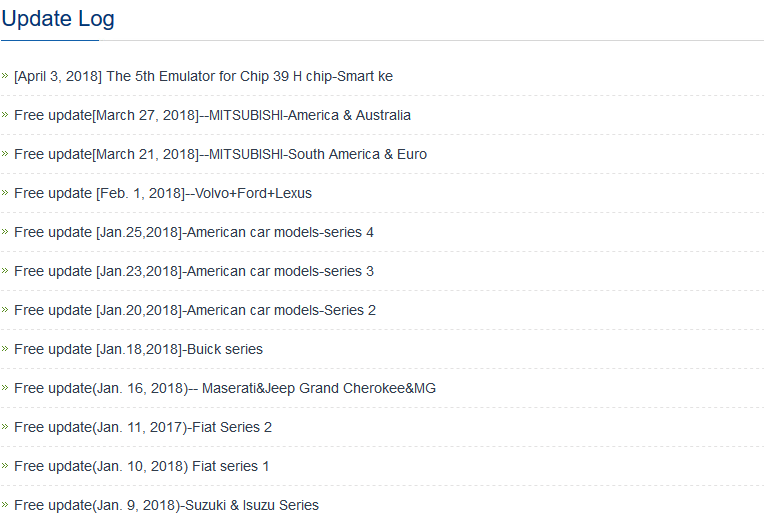This screenshot has height=522, width=764.
Task: Open the Fiat series 1 update
Action: point(141,466)
